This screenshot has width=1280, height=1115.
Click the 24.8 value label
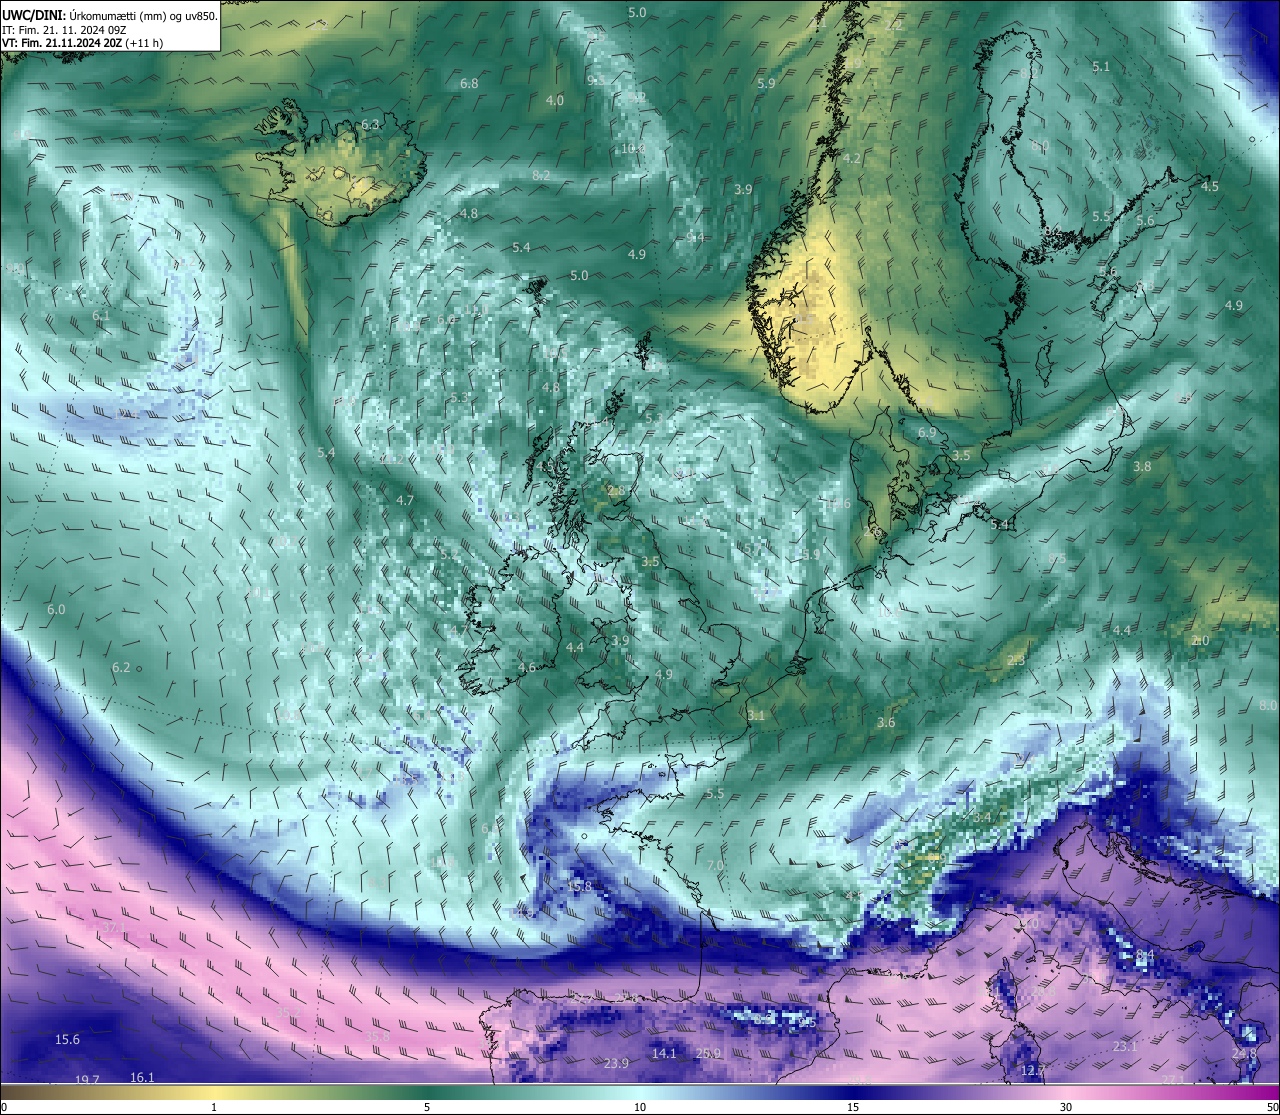pyautogui.click(x=1244, y=1054)
